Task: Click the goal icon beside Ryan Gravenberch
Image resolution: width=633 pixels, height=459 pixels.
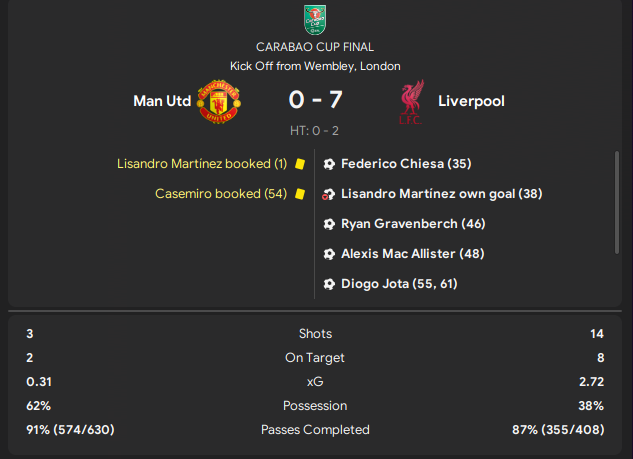Action: [329, 224]
